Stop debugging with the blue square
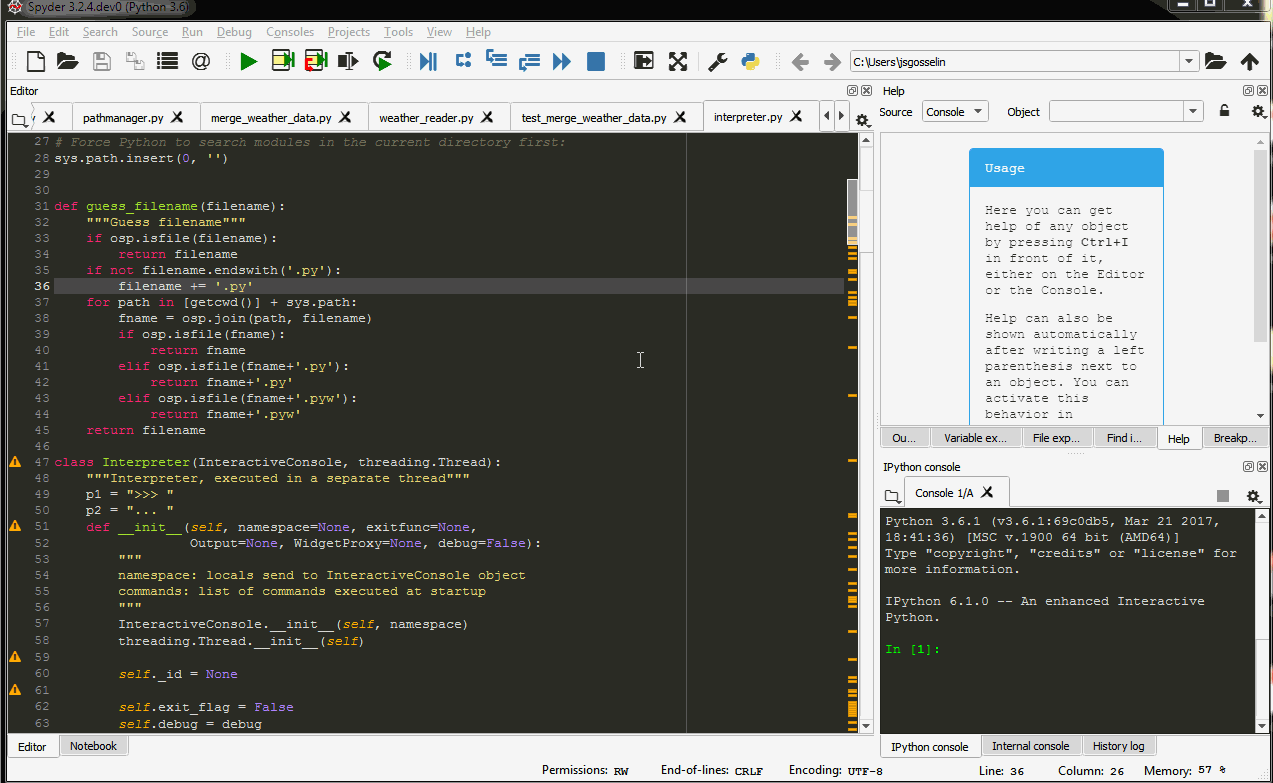 click(x=595, y=62)
